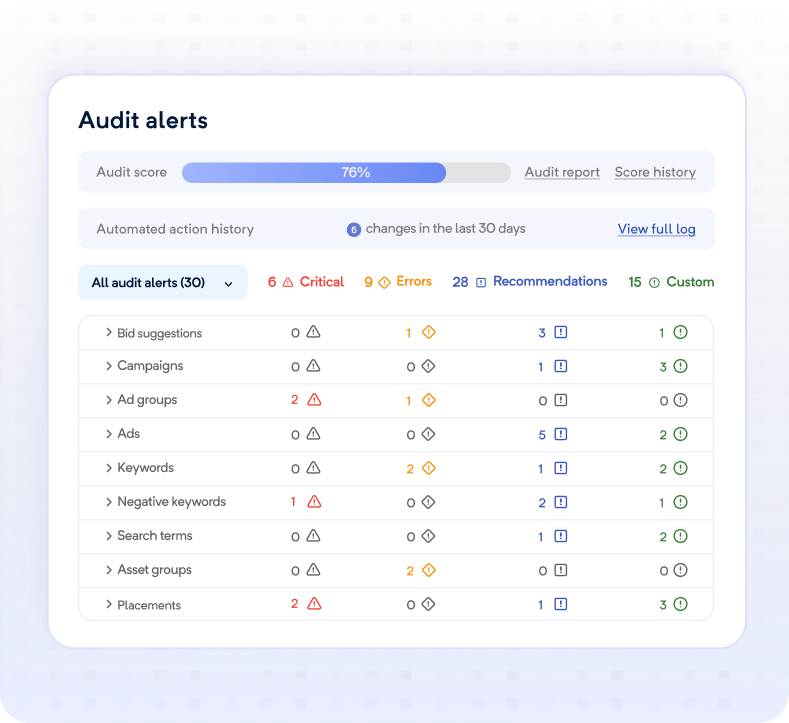The height and width of the screenshot is (723, 789).
Task: Click critical triangle icon in Bid suggestions row
Action: coord(313,332)
